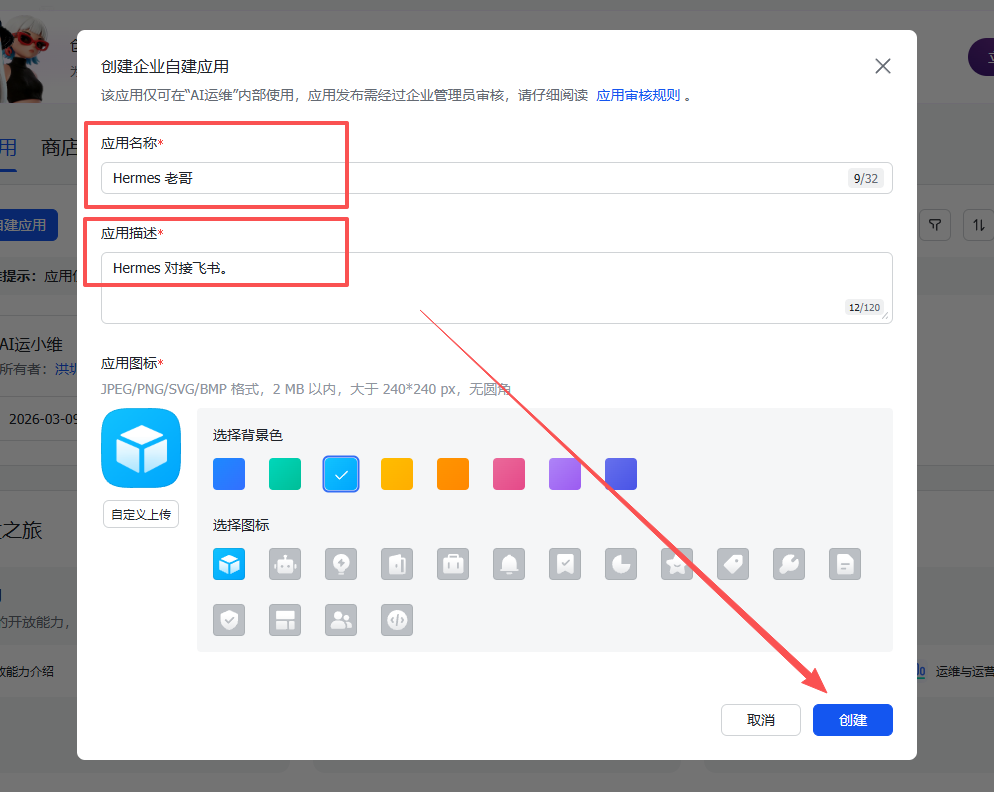Choose the price tag icon
The width and height of the screenshot is (994, 792).
click(x=733, y=564)
